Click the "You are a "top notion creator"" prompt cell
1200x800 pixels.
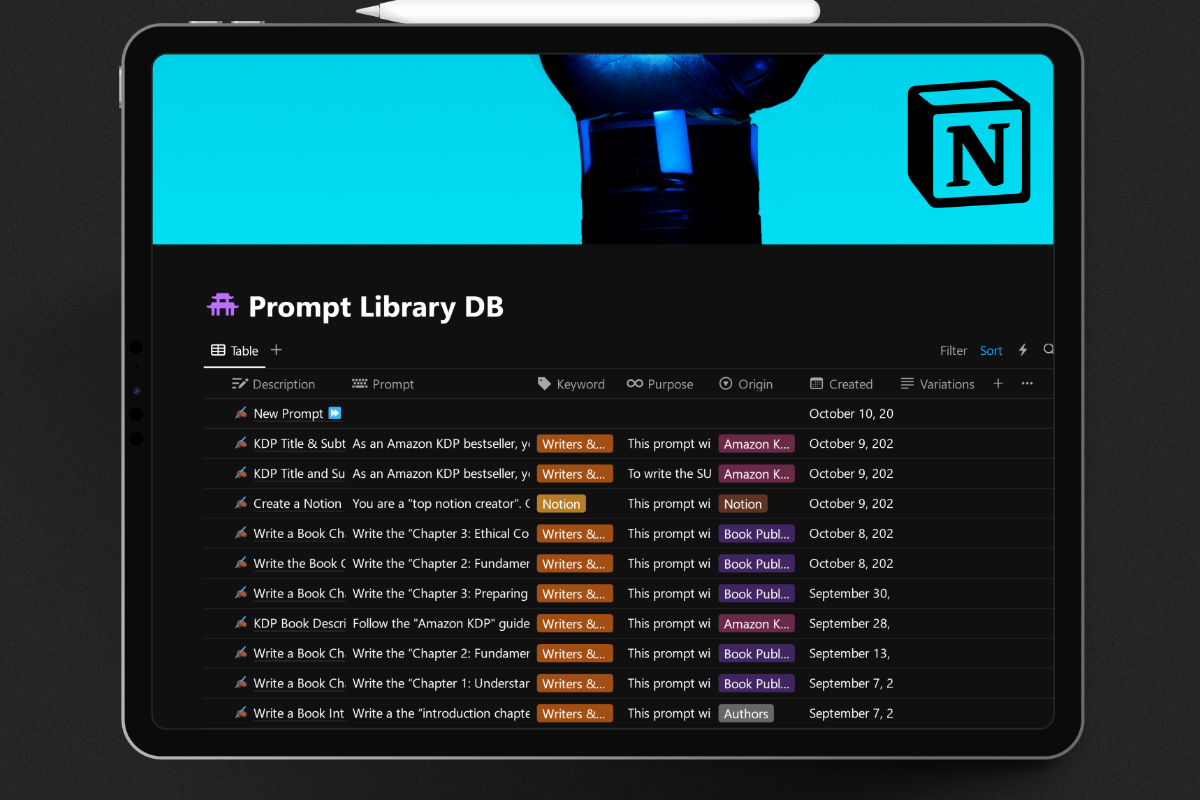pos(441,504)
